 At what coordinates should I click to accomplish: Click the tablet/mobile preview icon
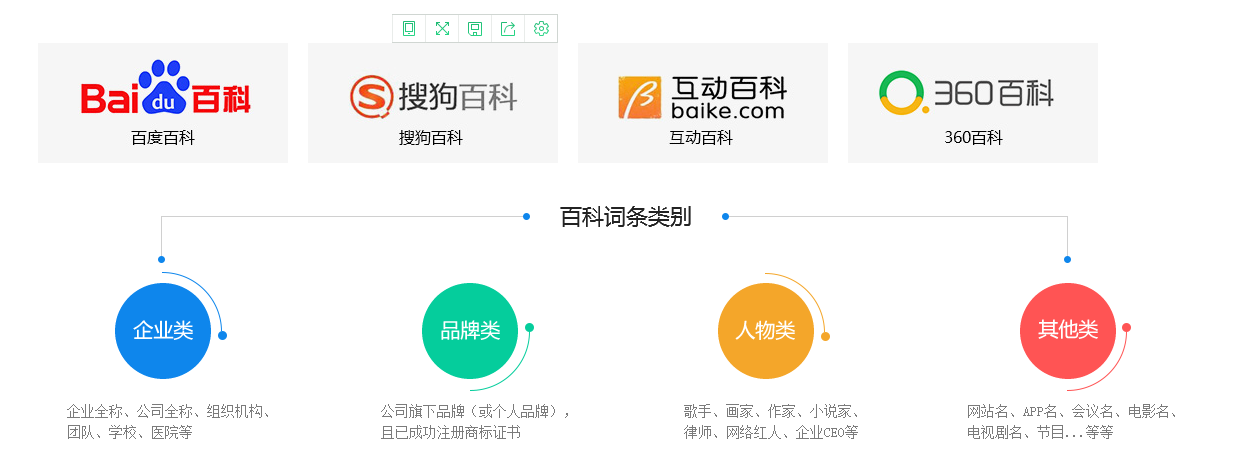(x=409, y=29)
